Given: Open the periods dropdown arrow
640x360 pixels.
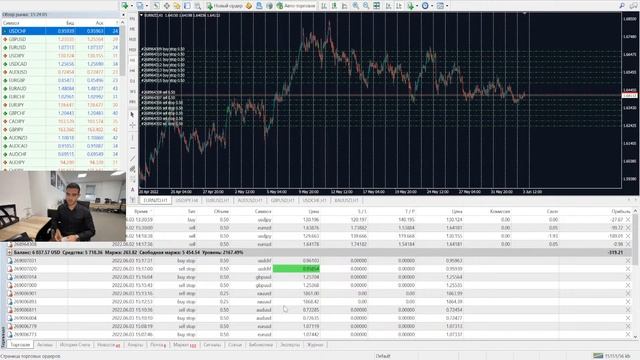Looking at the screenshot, I should tap(432, 6).
